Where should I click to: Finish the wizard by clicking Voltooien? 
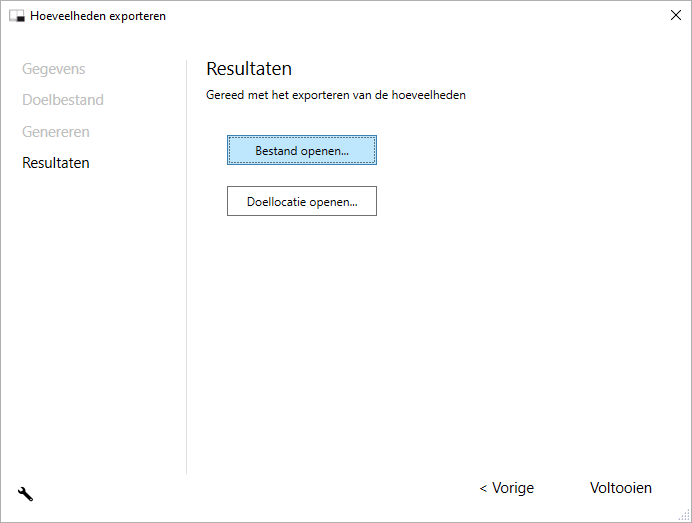[x=620, y=488]
